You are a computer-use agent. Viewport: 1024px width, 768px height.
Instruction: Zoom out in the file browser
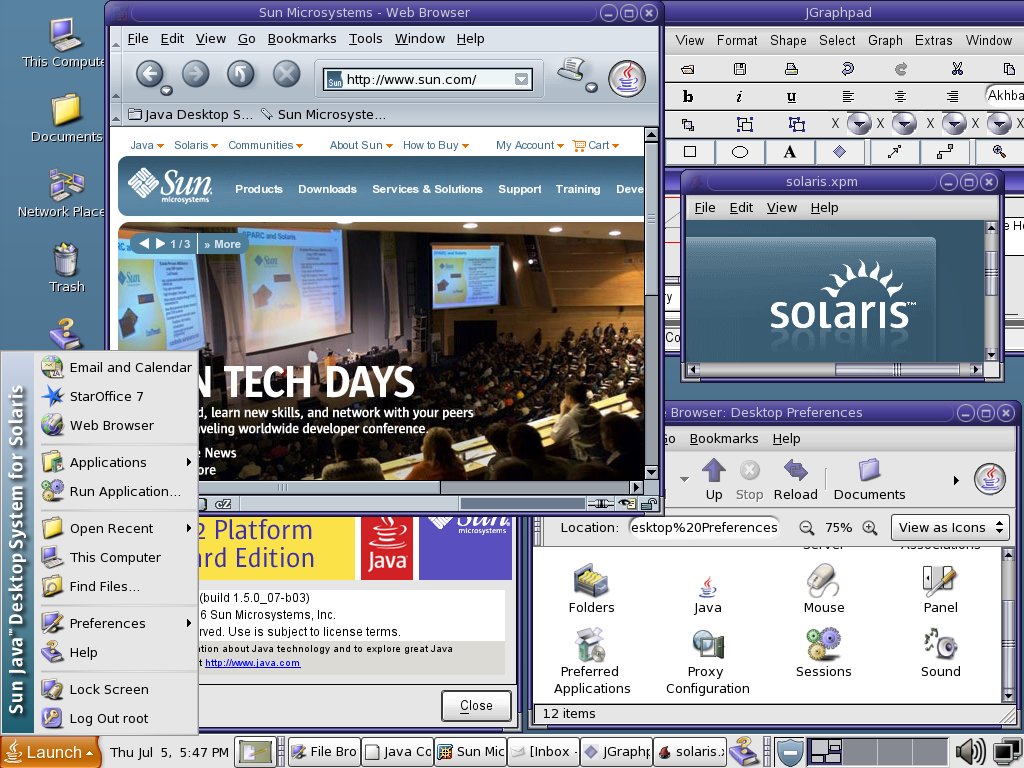click(807, 528)
